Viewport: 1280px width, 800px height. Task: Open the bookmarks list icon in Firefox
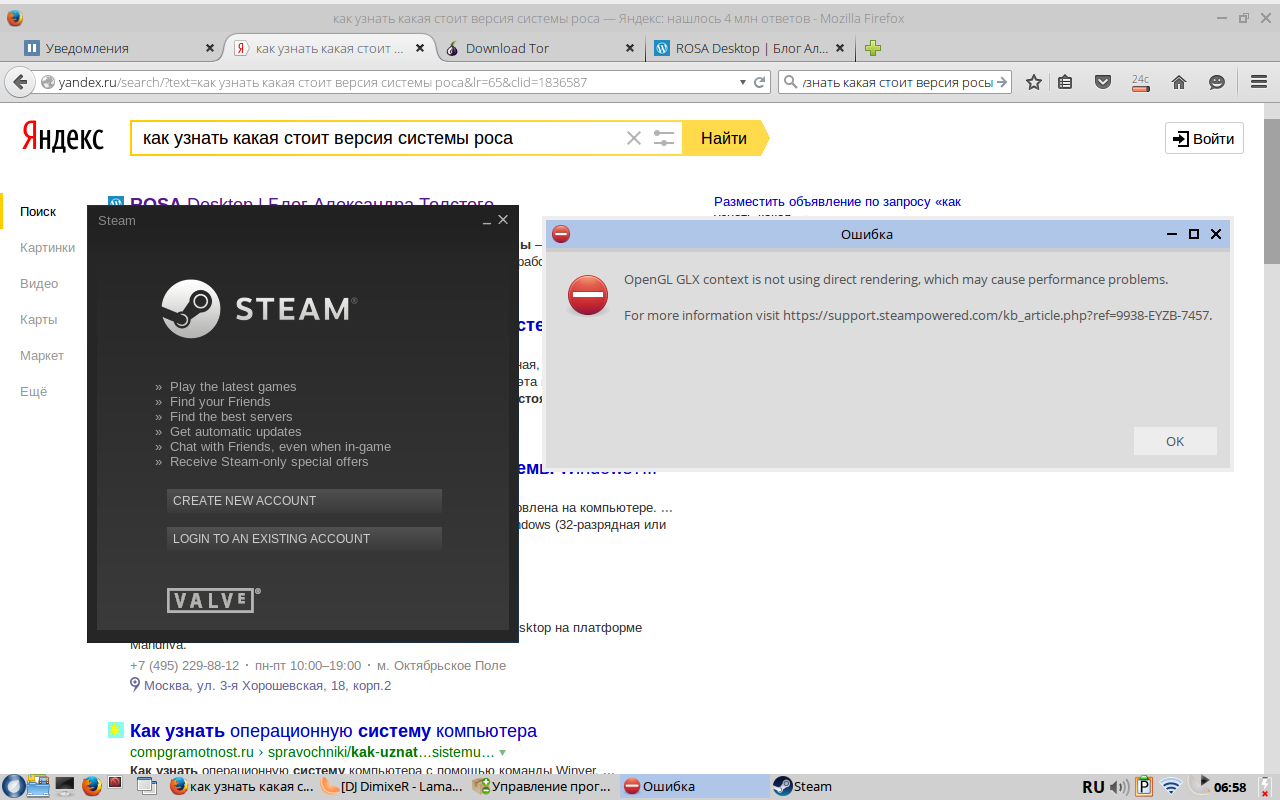pyautogui.click(x=1066, y=82)
